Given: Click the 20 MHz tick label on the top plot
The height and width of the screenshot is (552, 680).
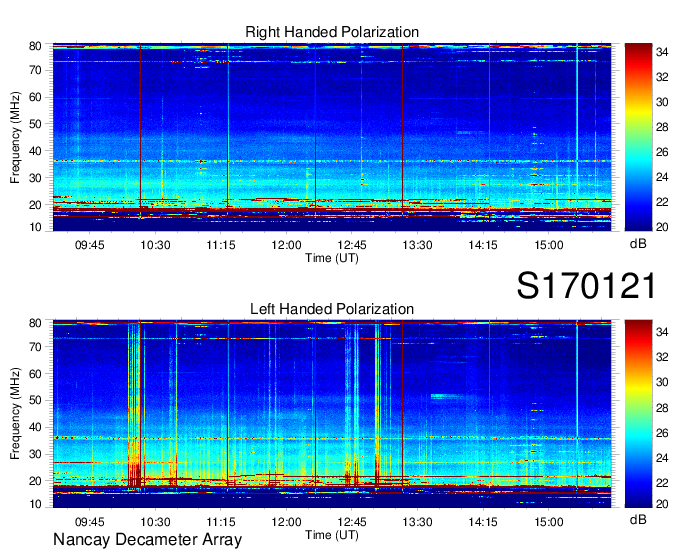Looking at the screenshot, I should coord(35,205).
